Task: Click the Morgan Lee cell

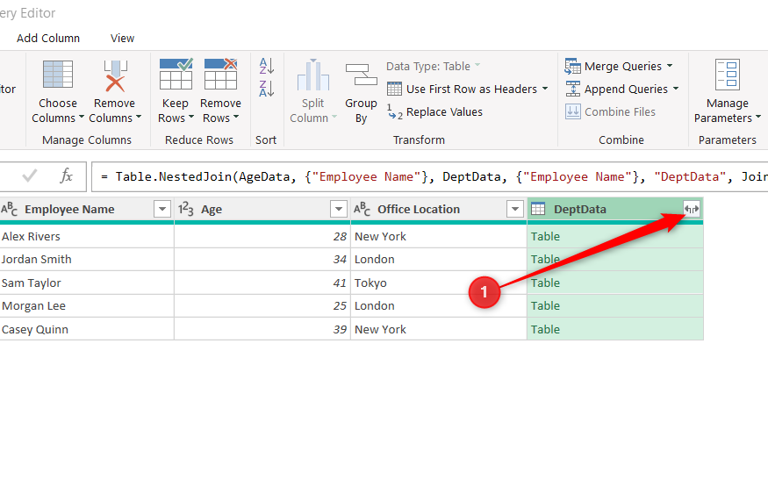Action: [87, 306]
